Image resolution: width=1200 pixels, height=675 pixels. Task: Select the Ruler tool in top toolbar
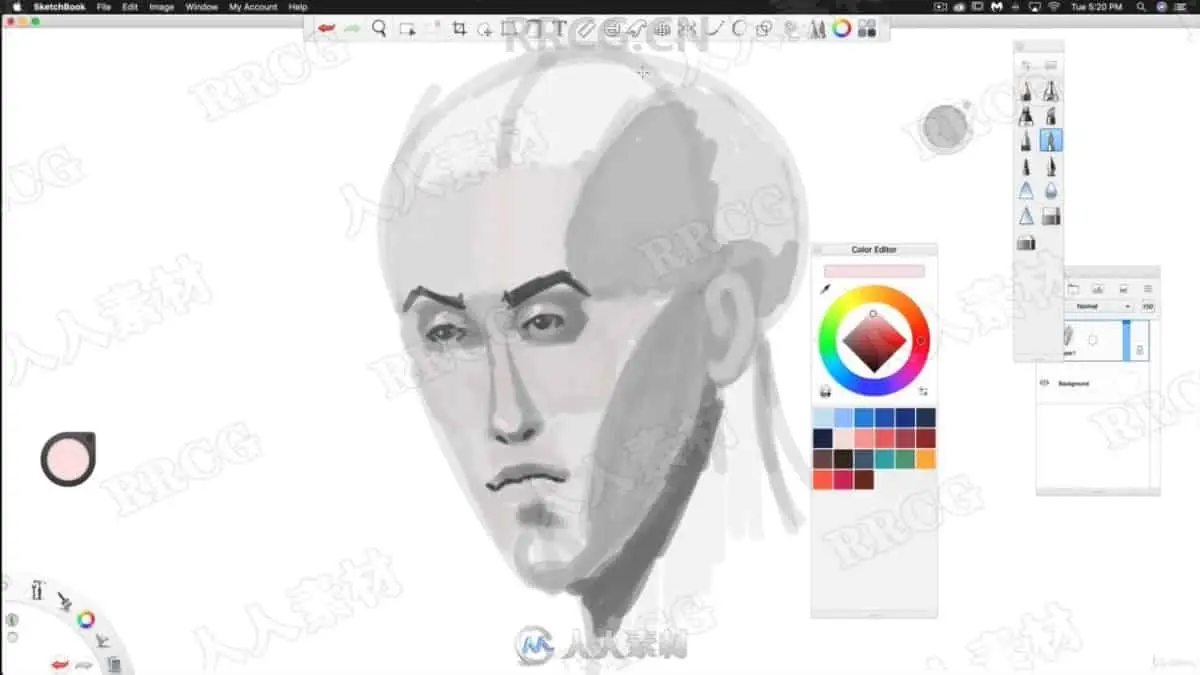(585, 29)
